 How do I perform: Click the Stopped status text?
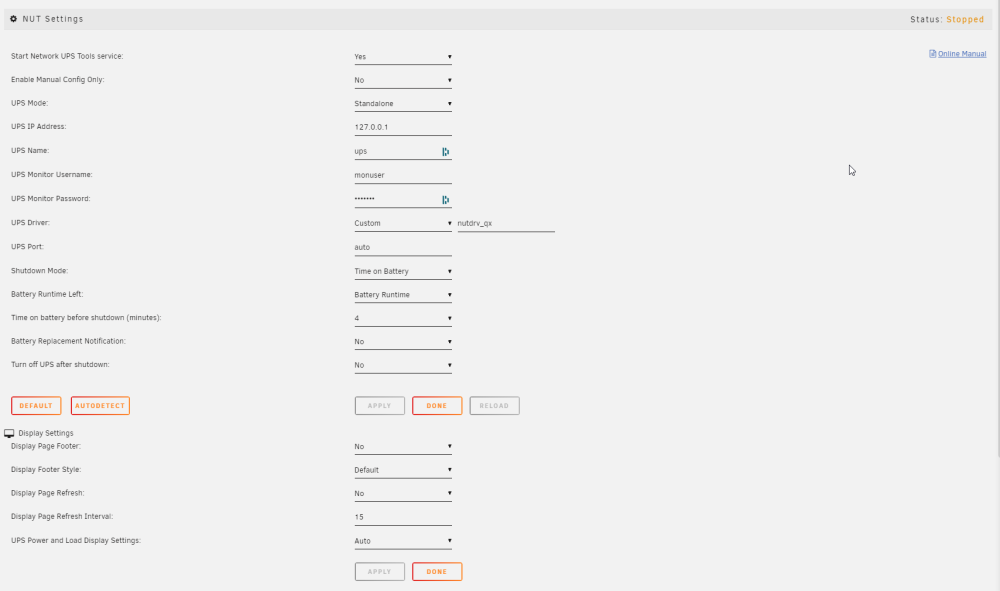click(x=965, y=20)
